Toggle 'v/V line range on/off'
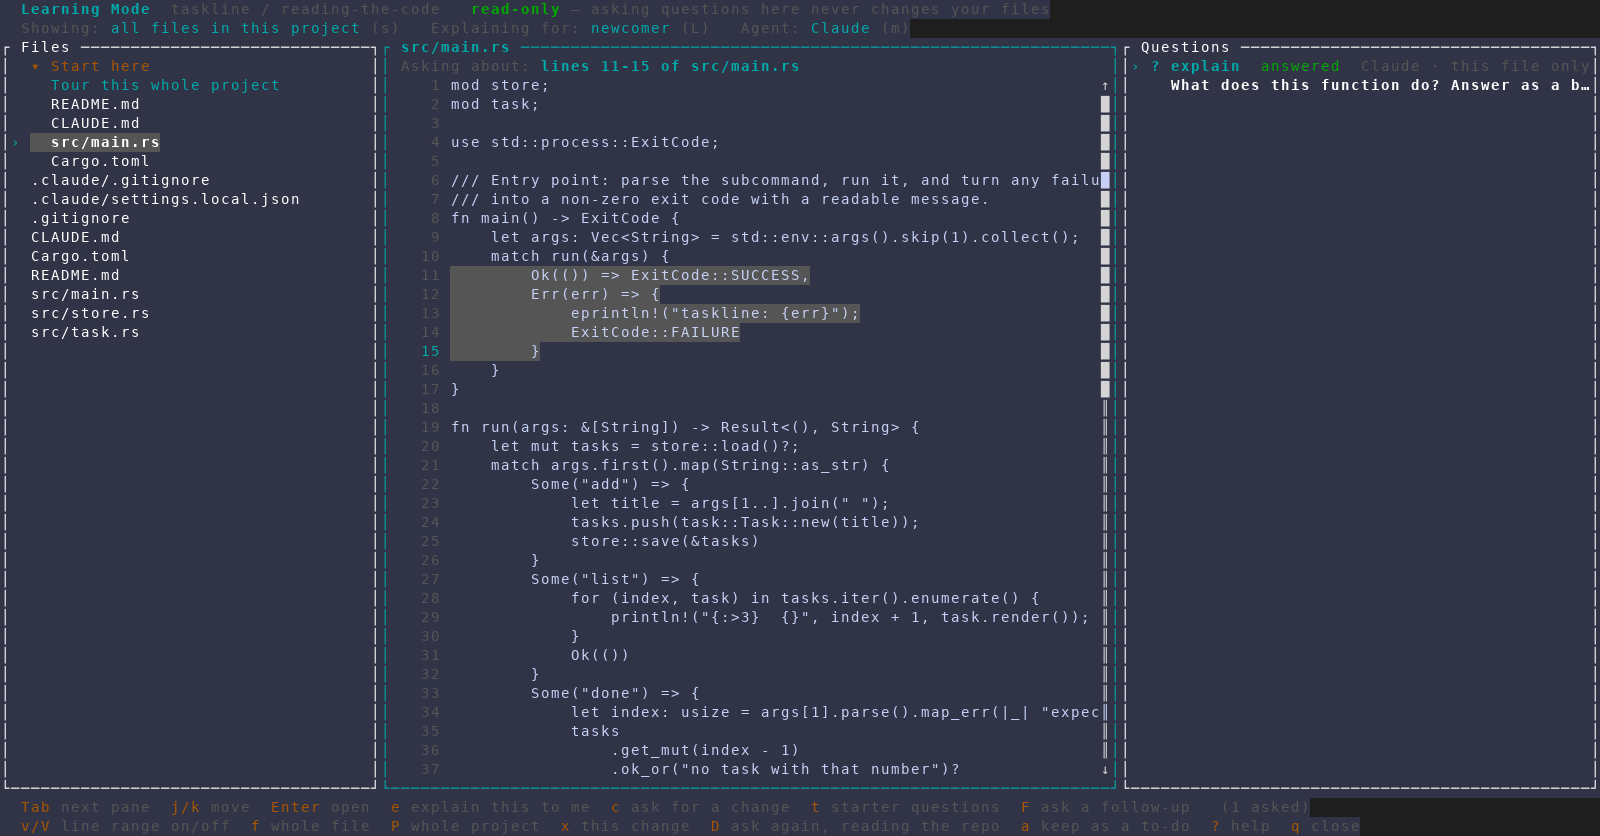The image size is (1600, 836). tap(125, 827)
